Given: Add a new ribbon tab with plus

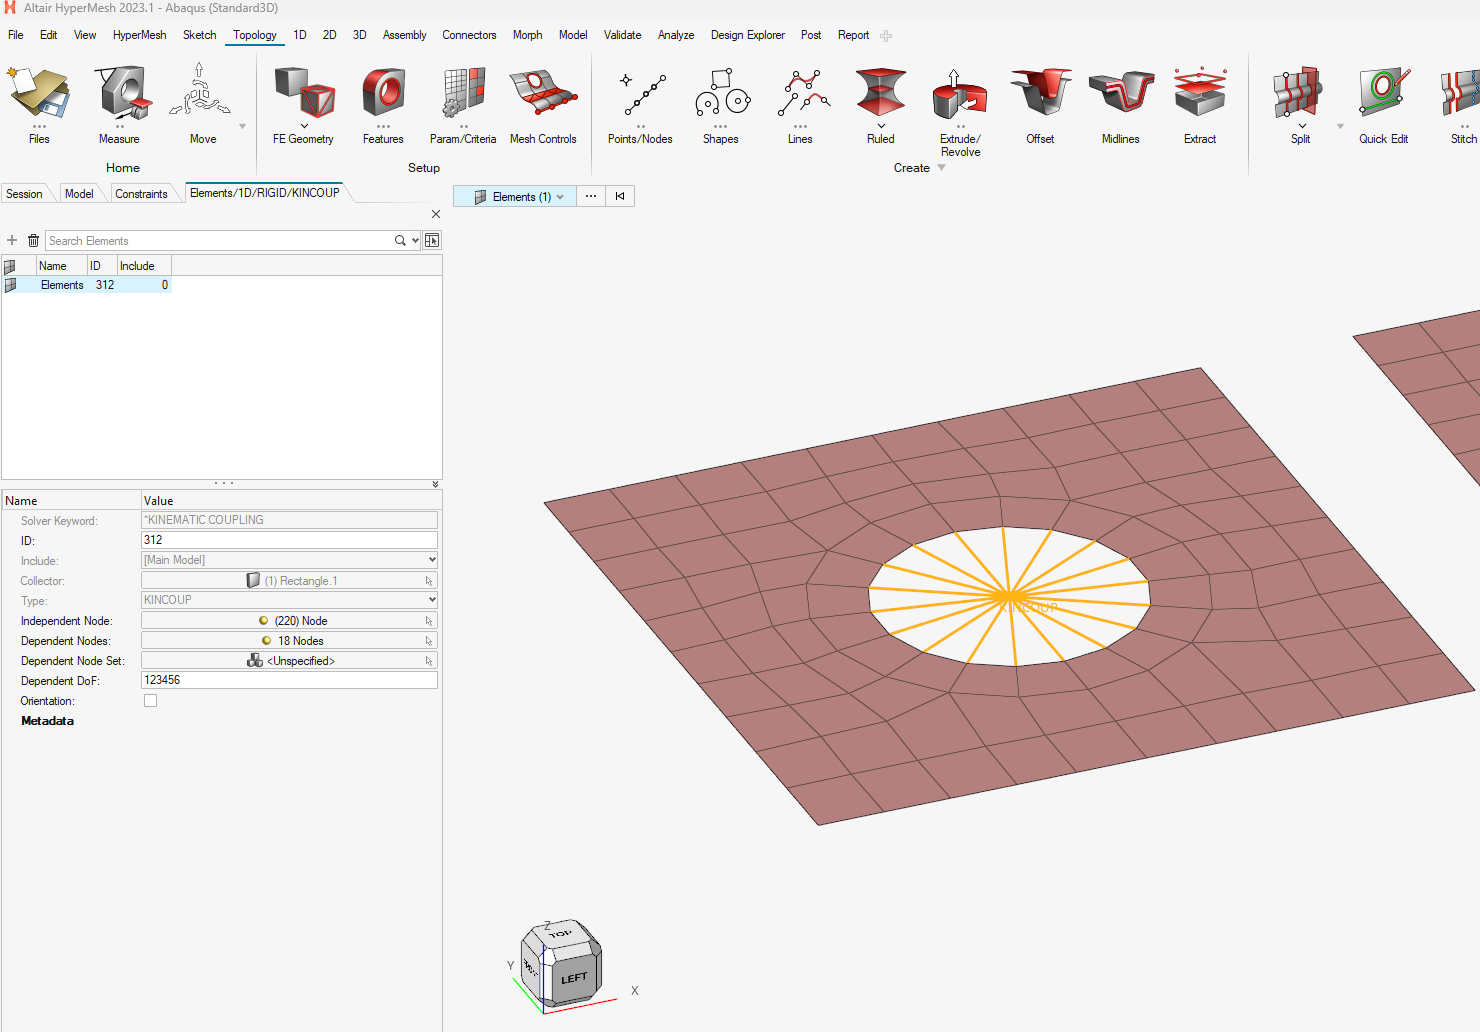Looking at the screenshot, I should 886,36.
